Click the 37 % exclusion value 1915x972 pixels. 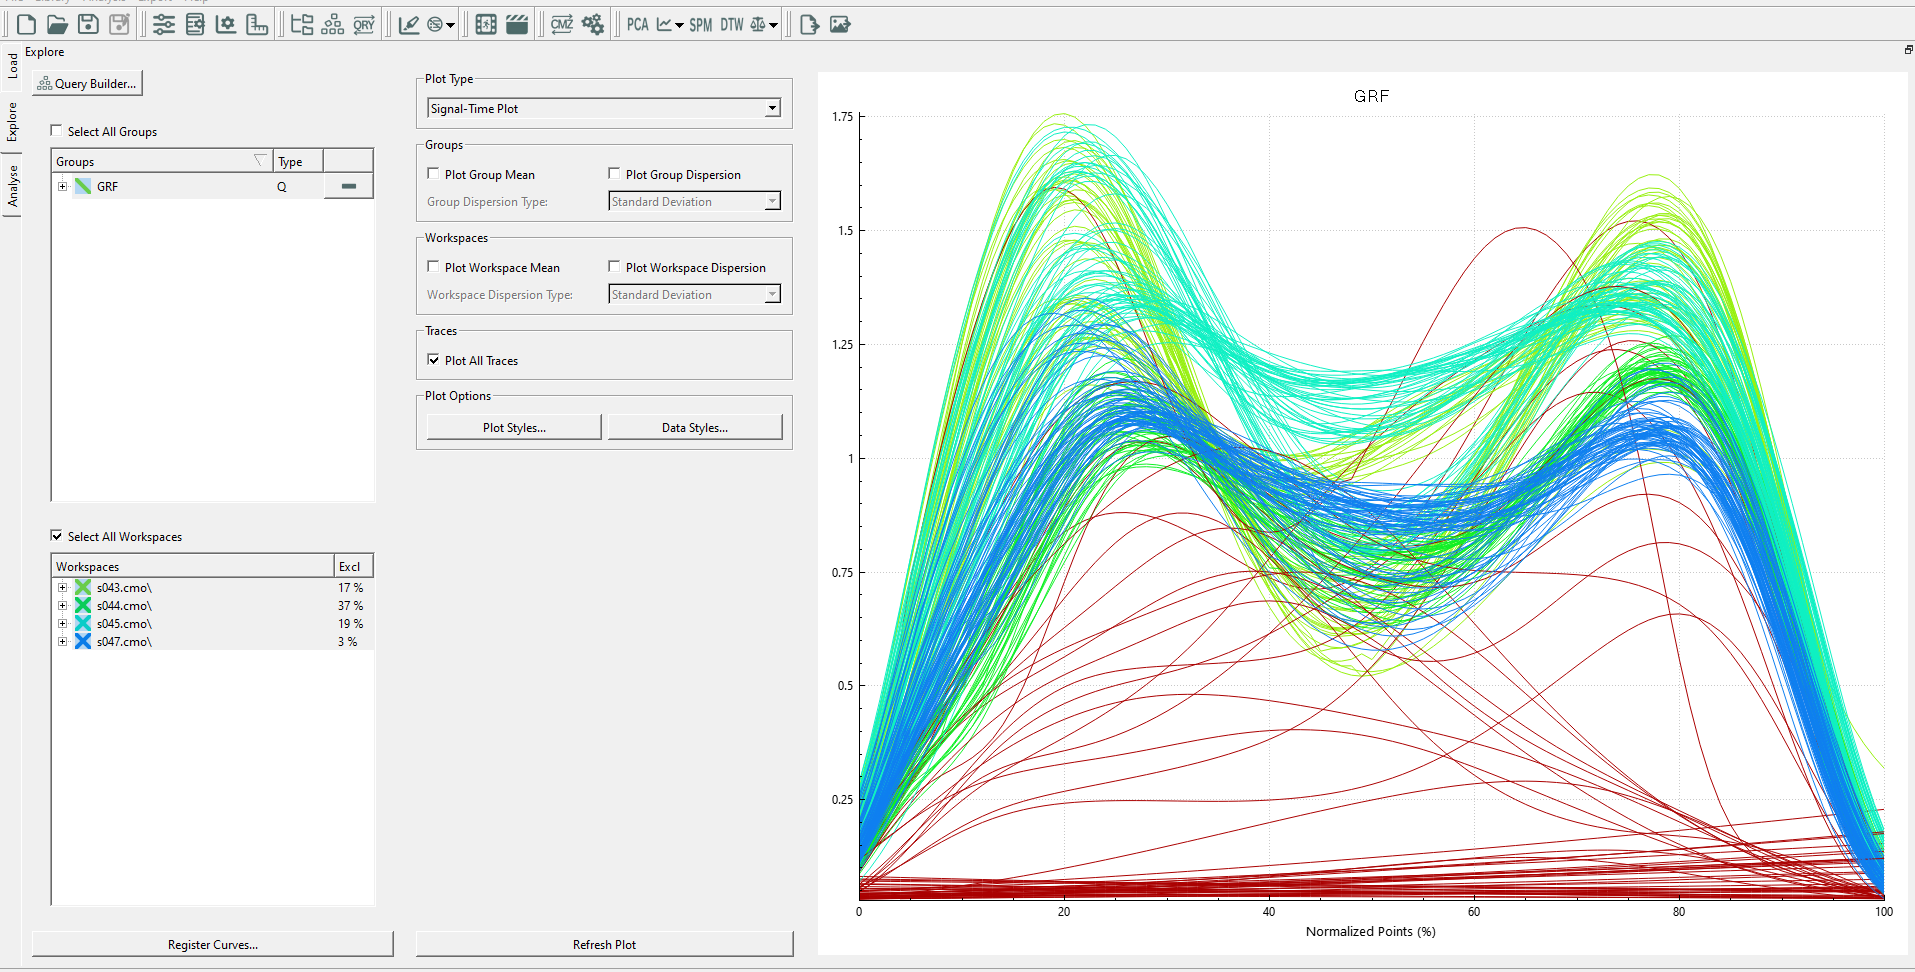click(351, 605)
